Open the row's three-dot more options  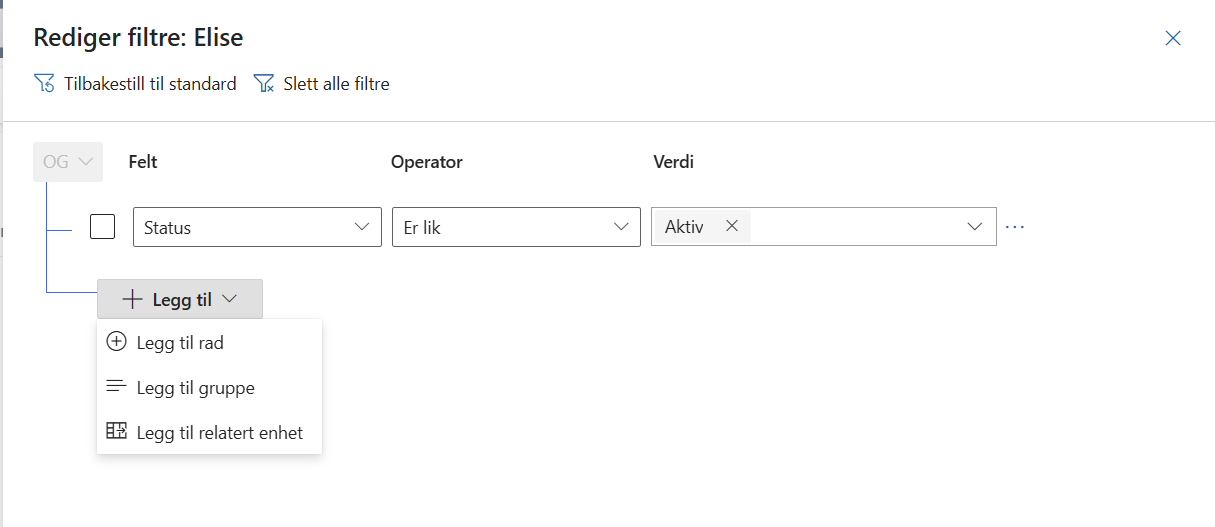[x=1015, y=227]
